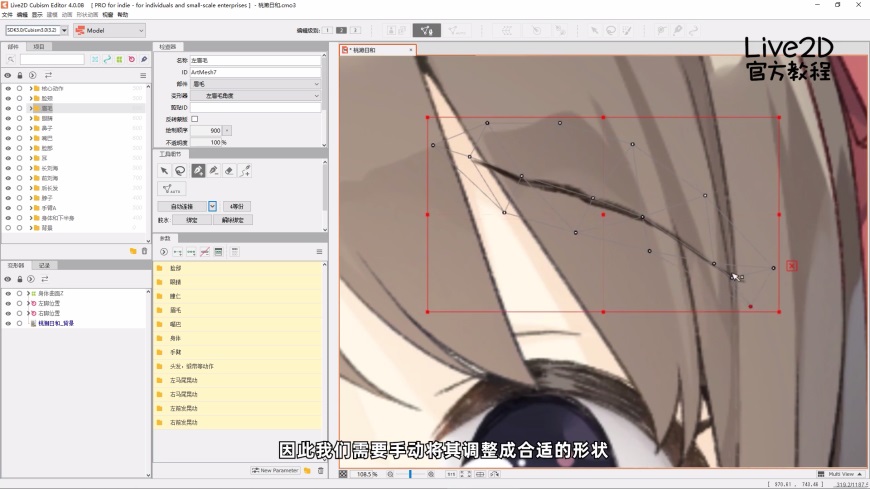The width and height of the screenshot is (870, 489).
Task: Delete a parameter with the parameters trash icon
Action: pos(321,471)
